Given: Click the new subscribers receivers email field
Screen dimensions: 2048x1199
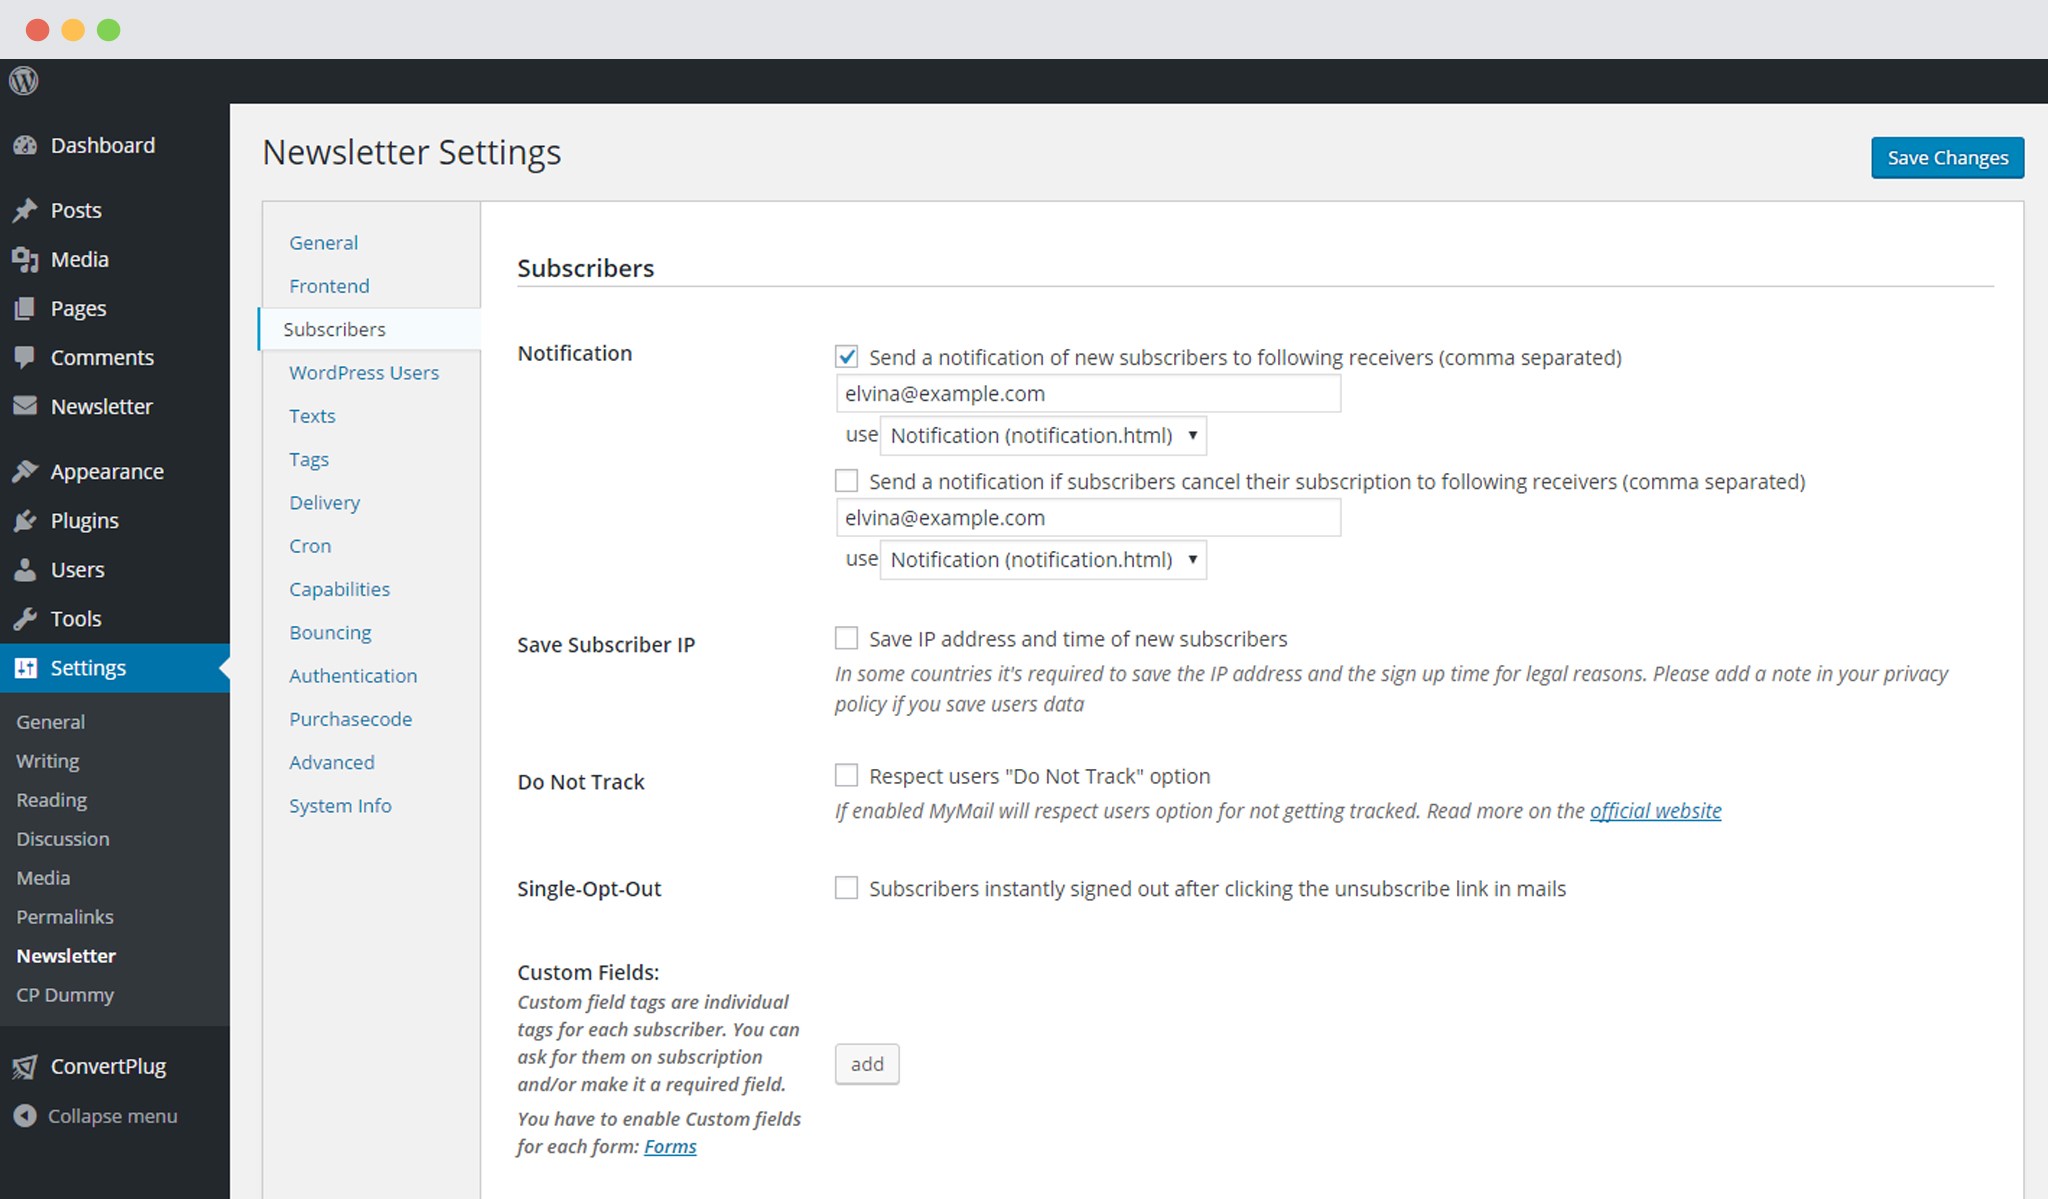Looking at the screenshot, I should click(1088, 394).
